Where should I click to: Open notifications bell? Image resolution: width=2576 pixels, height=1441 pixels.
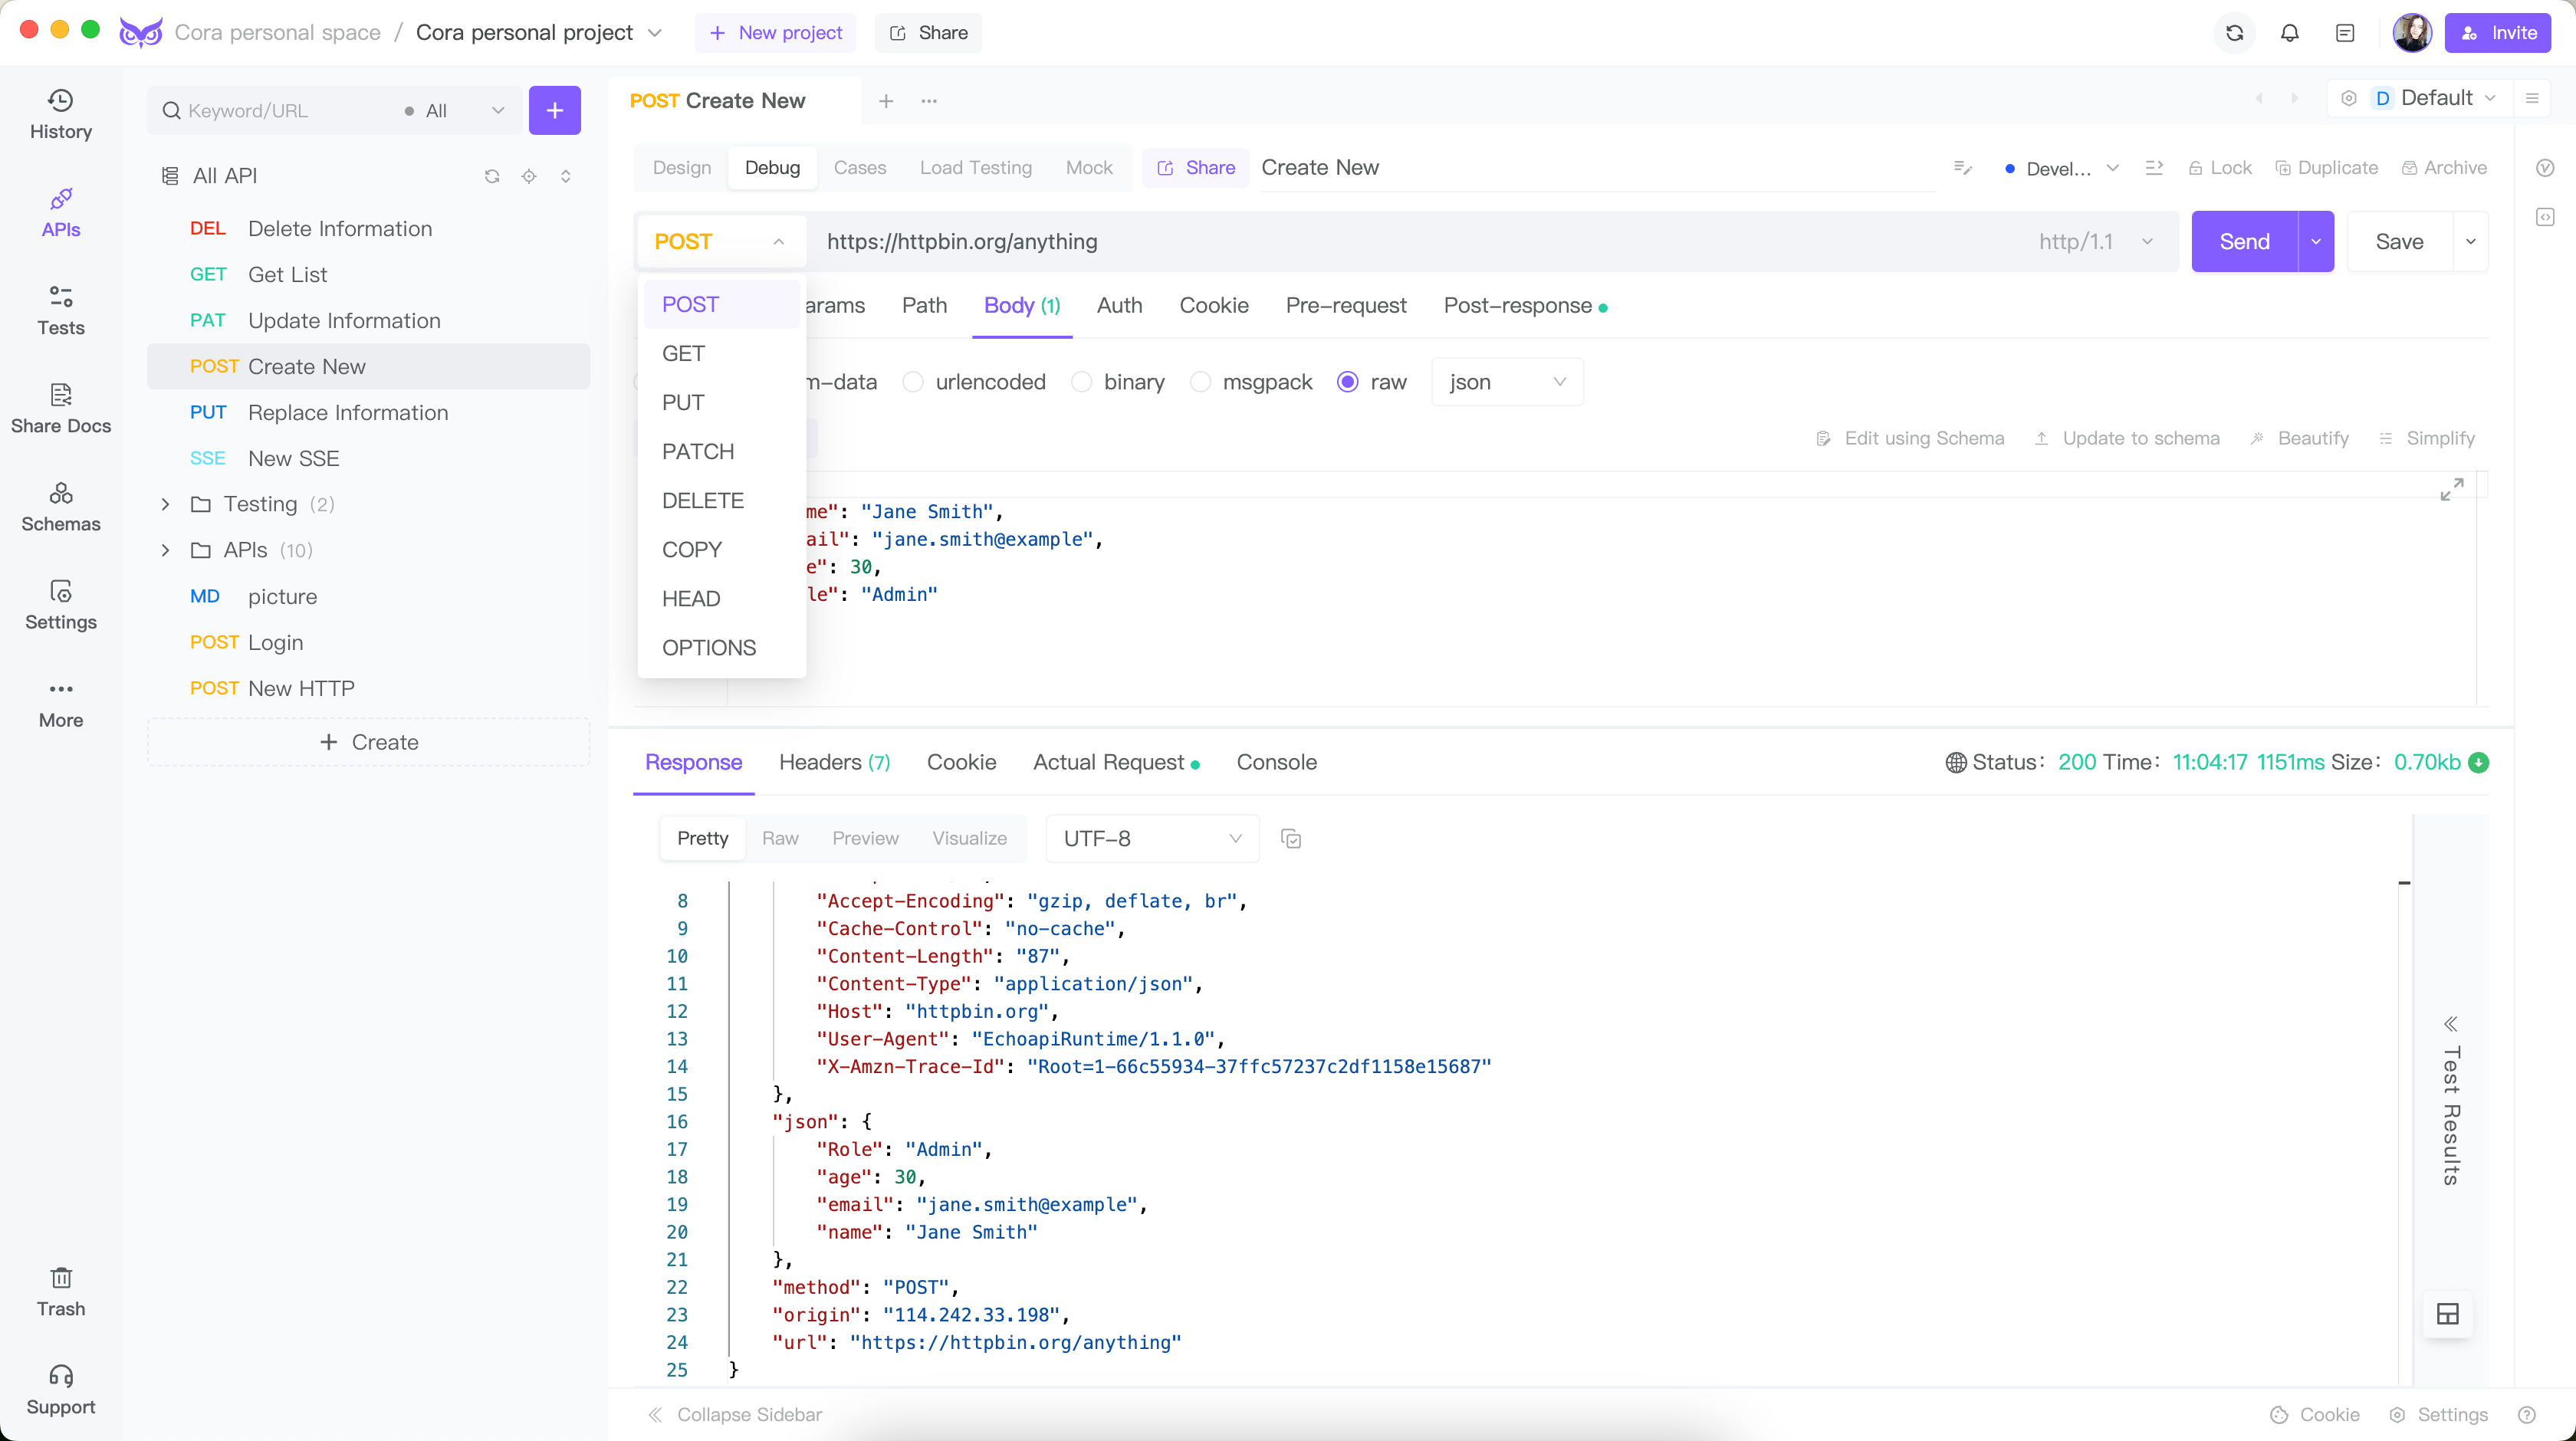[2289, 33]
